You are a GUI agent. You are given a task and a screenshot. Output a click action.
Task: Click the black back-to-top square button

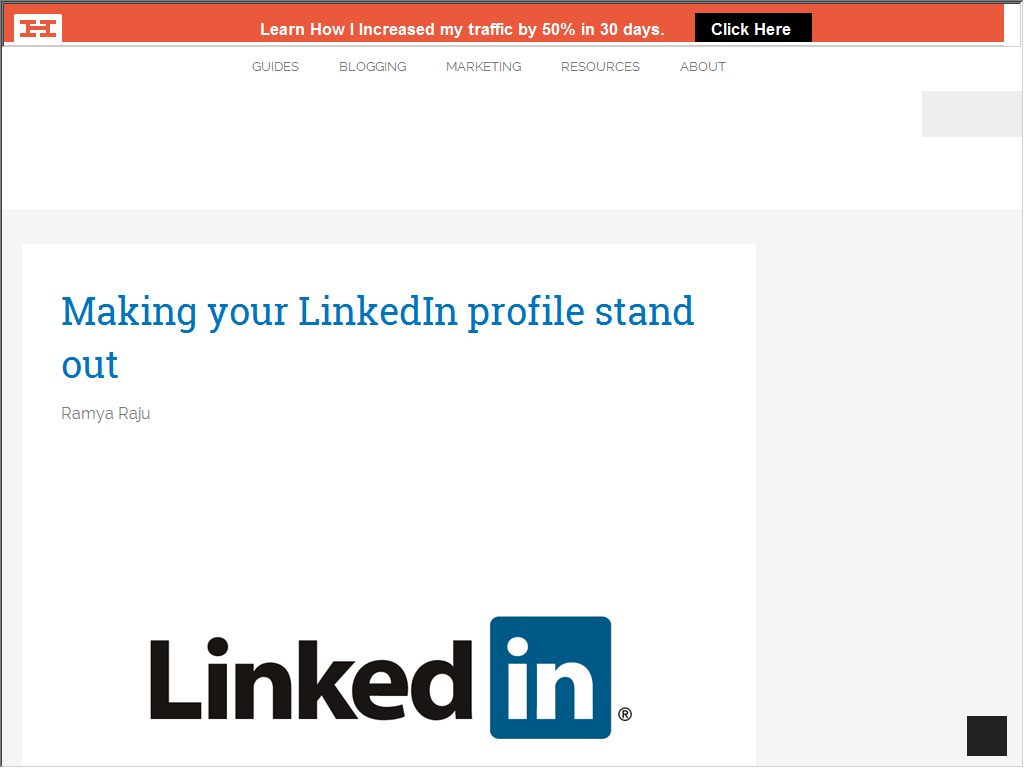pyautogui.click(x=987, y=735)
